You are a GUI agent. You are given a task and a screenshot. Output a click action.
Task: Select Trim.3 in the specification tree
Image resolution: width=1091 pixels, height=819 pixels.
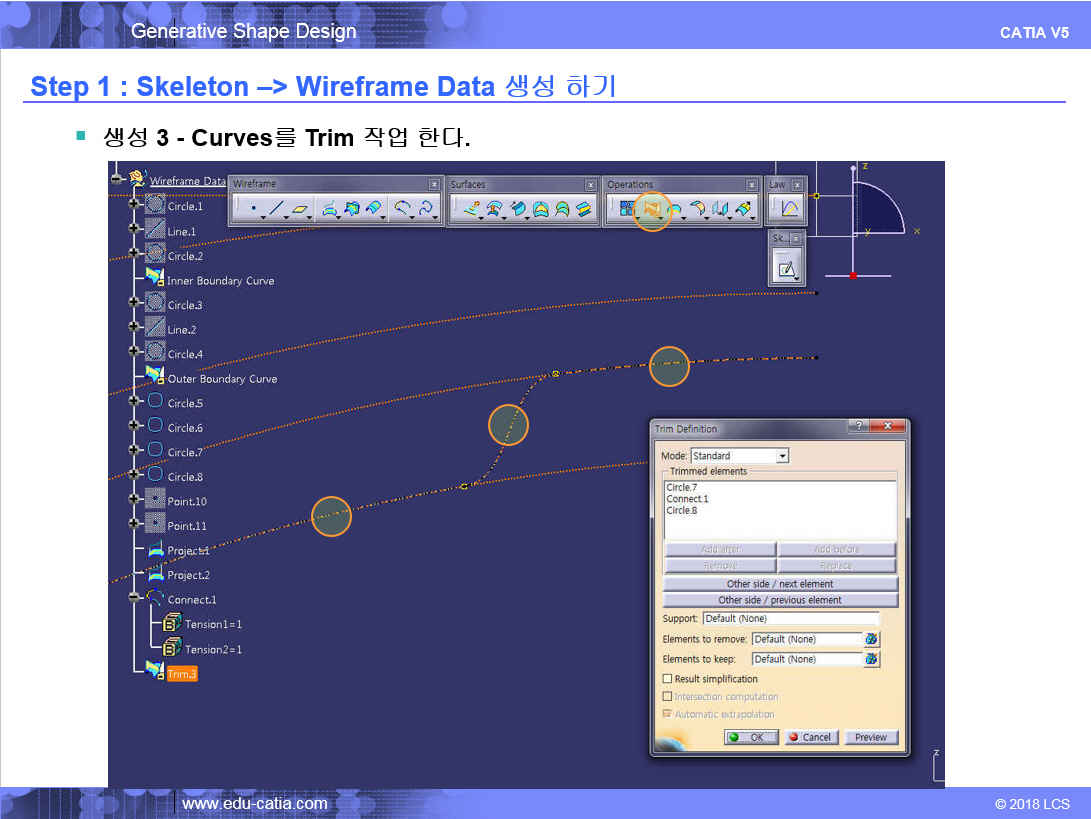[x=182, y=674]
